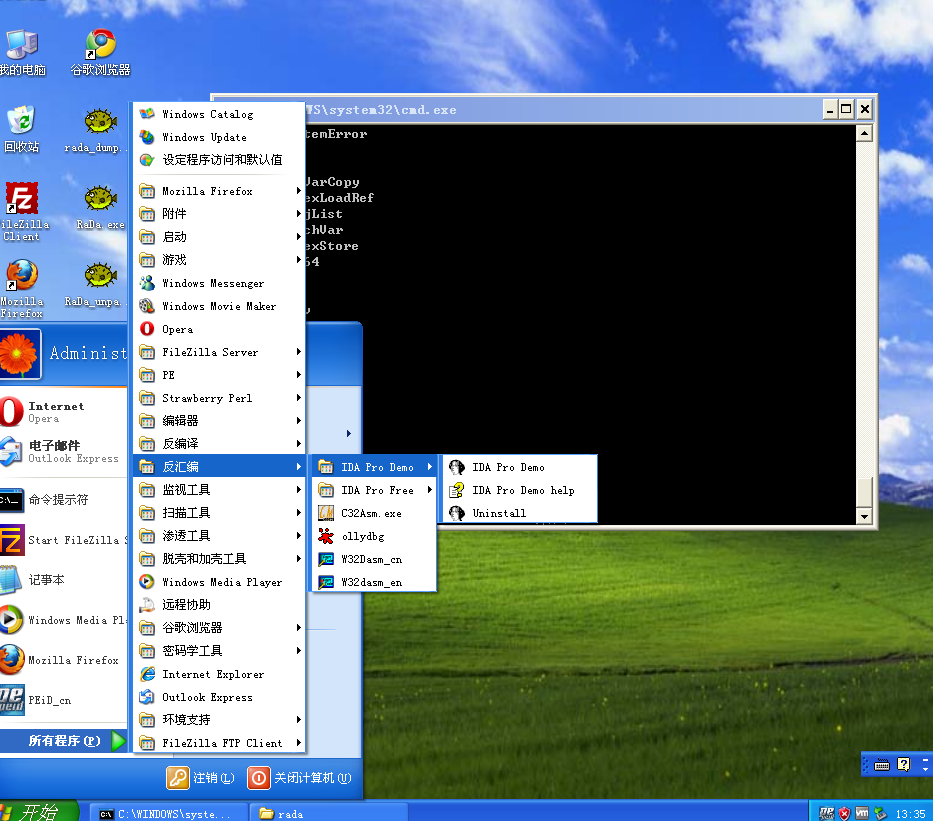The image size is (933, 821).
Task: Expand the IDA Pro Free submenu
Action: [x=376, y=490]
